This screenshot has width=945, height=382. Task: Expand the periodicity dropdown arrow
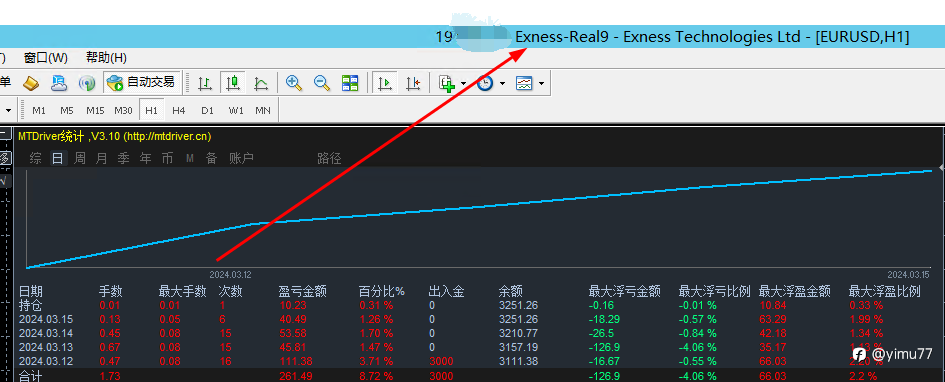point(502,84)
